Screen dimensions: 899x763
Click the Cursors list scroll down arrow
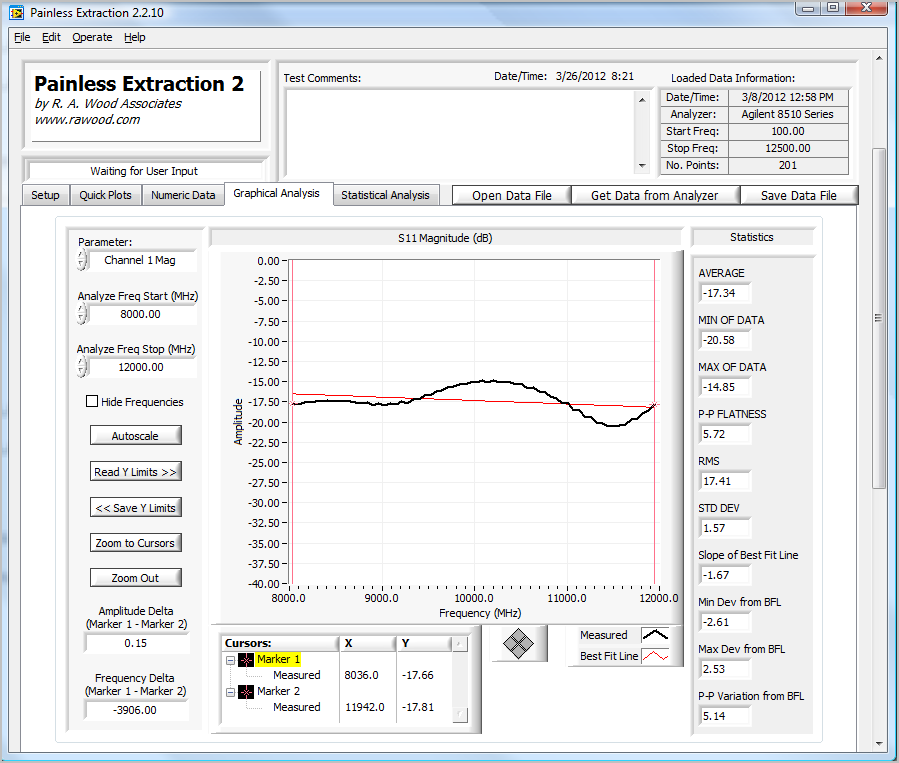(460, 714)
